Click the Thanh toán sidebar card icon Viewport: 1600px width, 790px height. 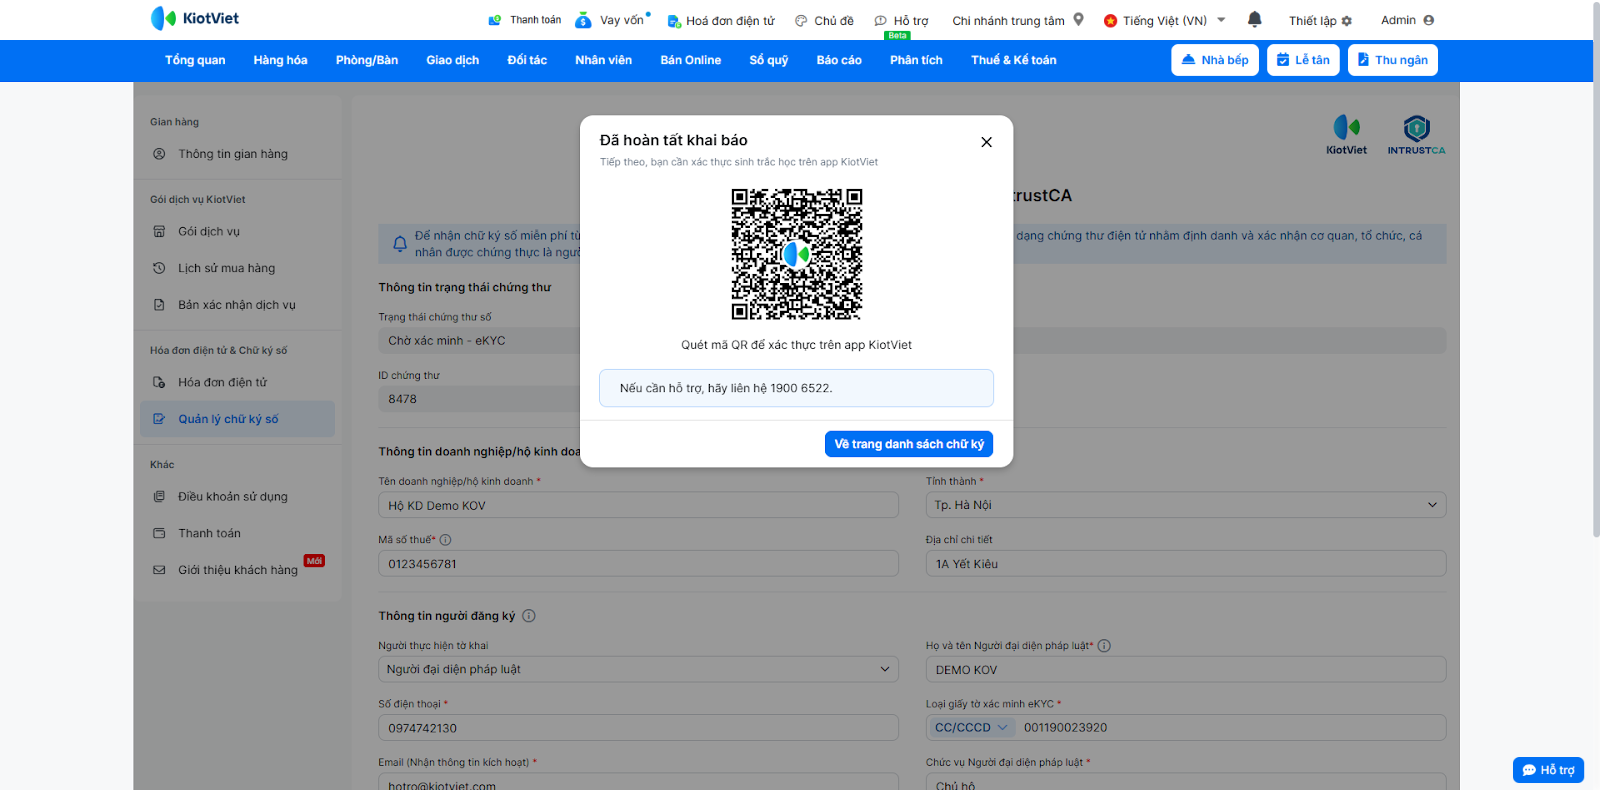[x=159, y=533]
